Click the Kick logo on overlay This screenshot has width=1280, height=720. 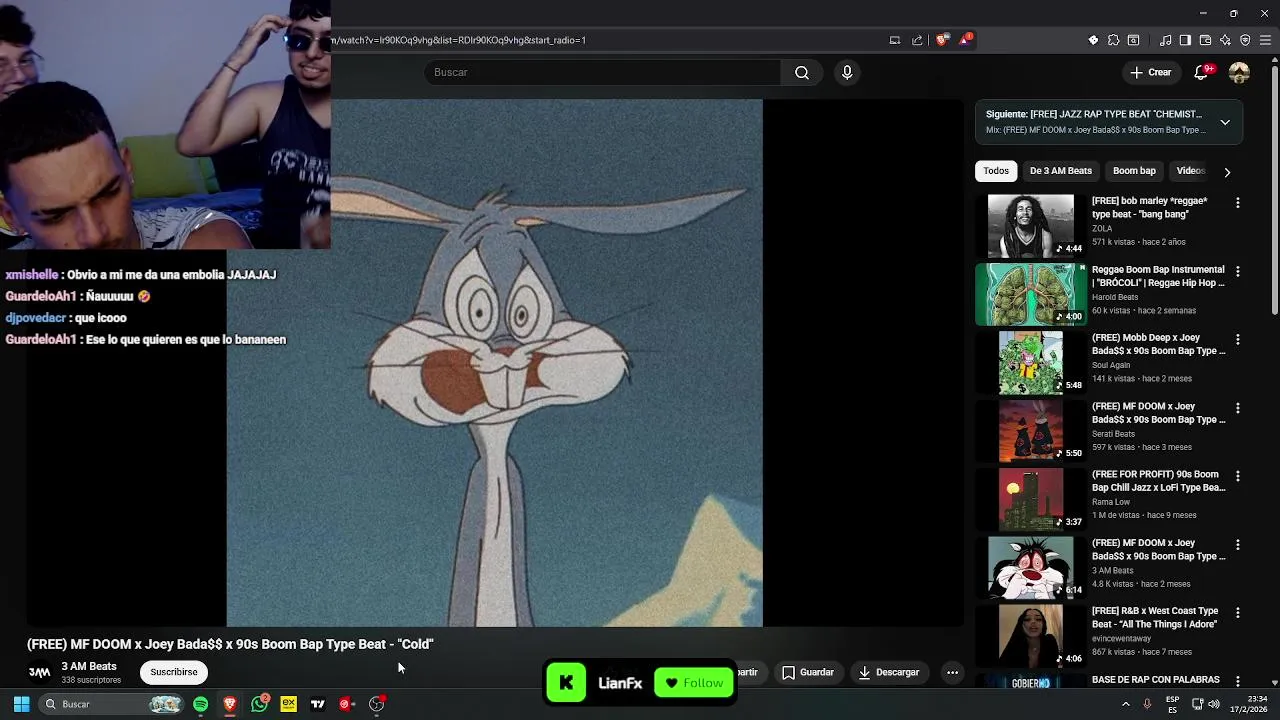[566, 683]
